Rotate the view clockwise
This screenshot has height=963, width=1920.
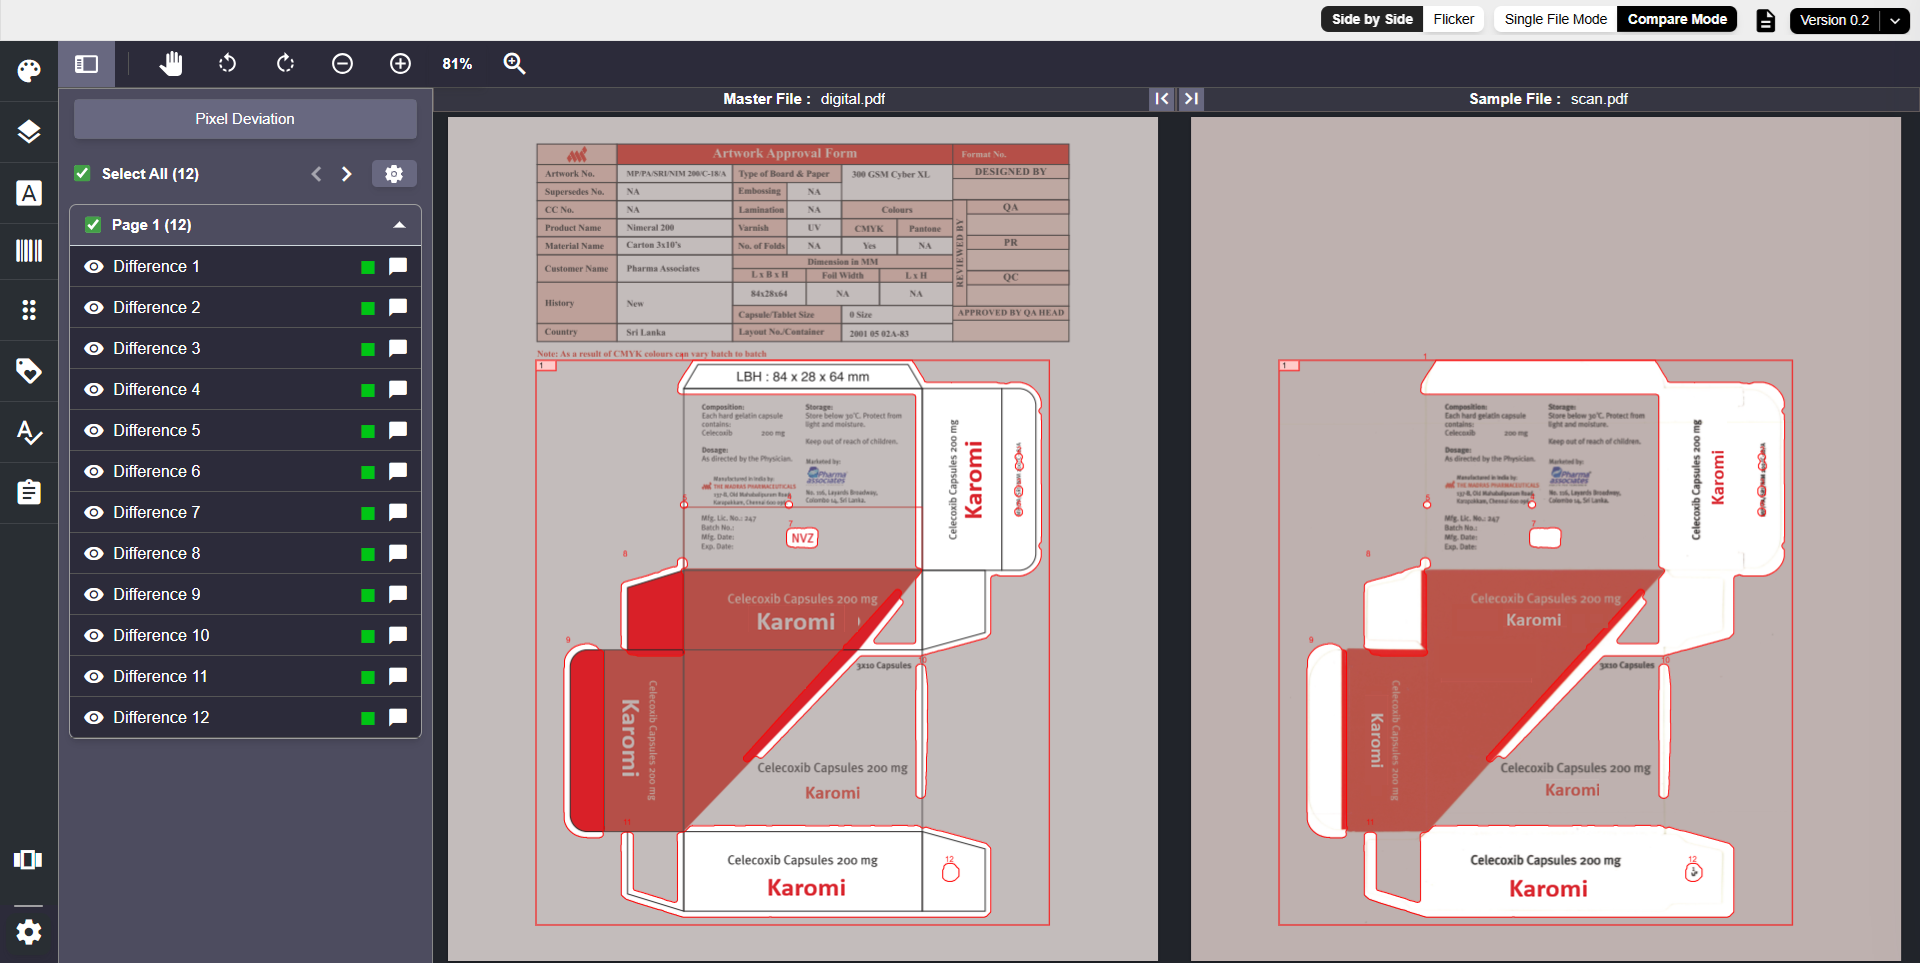click(285, 64)
